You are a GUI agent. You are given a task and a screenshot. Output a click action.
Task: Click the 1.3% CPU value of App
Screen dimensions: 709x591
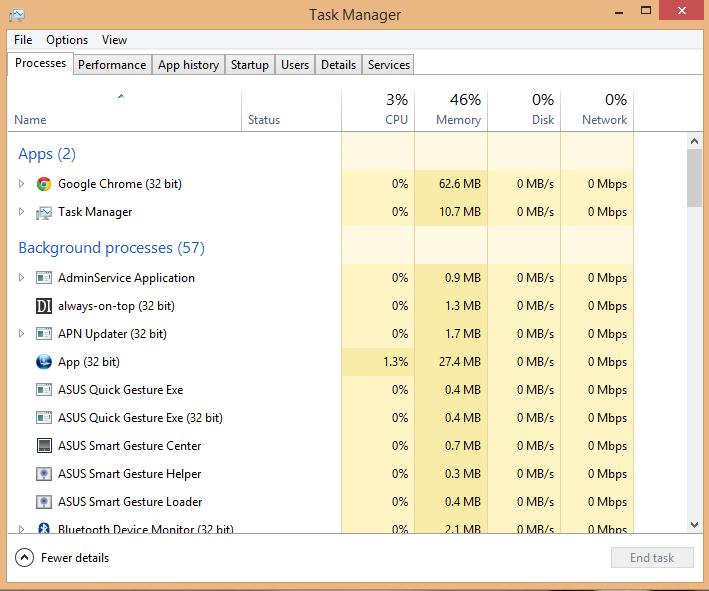point(396,362)
